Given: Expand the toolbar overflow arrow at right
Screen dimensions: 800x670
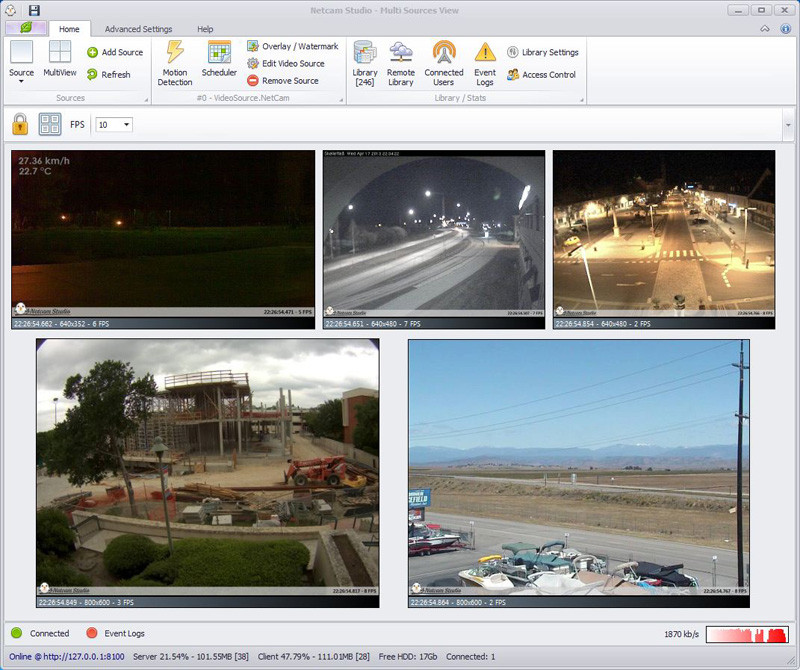Looking at the screenshot, I should 788,125.
